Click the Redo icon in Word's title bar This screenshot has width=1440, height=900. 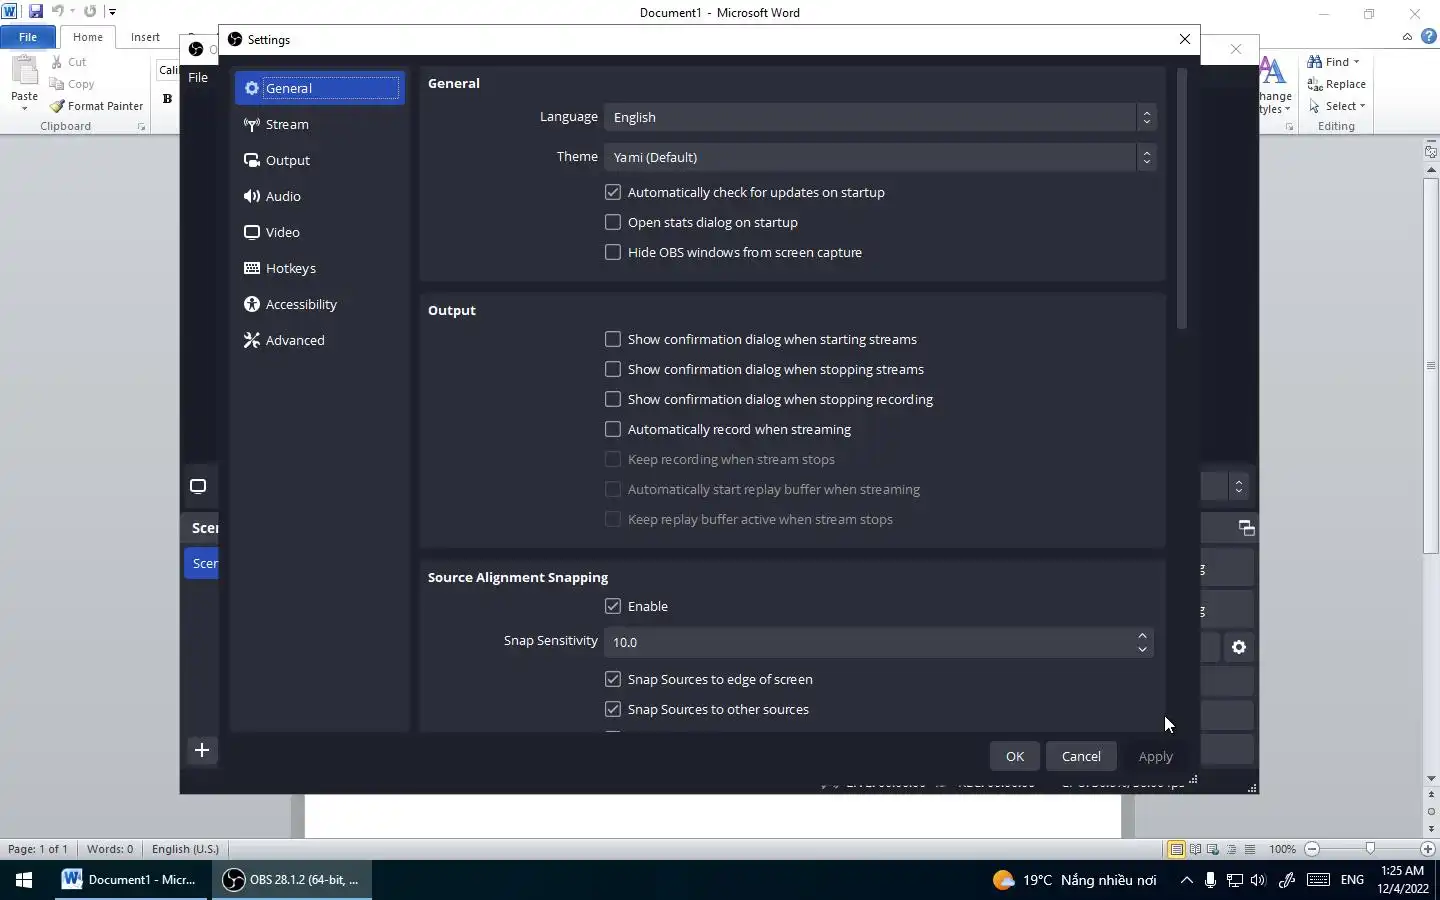point(90,11)
